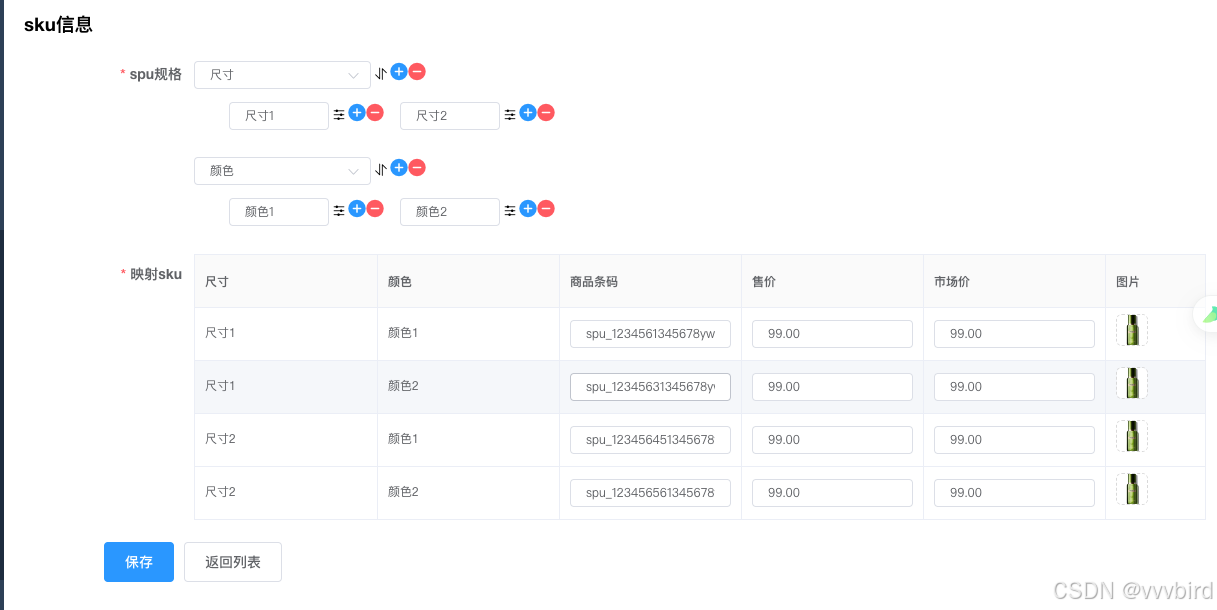
Task: Focus the barcode field for 尺寸1 颜色2
Action: [x=650, y=387]
